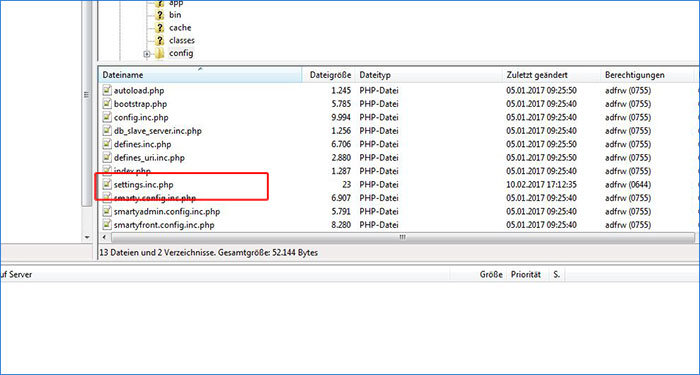Select the config folder in tree
The height and width of the screenshot is (375, 700).
click(x=181, y=54)
